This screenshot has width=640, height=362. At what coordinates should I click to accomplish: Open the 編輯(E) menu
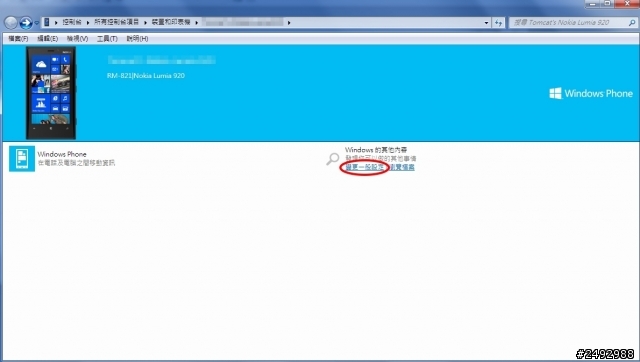click(48, 39)
